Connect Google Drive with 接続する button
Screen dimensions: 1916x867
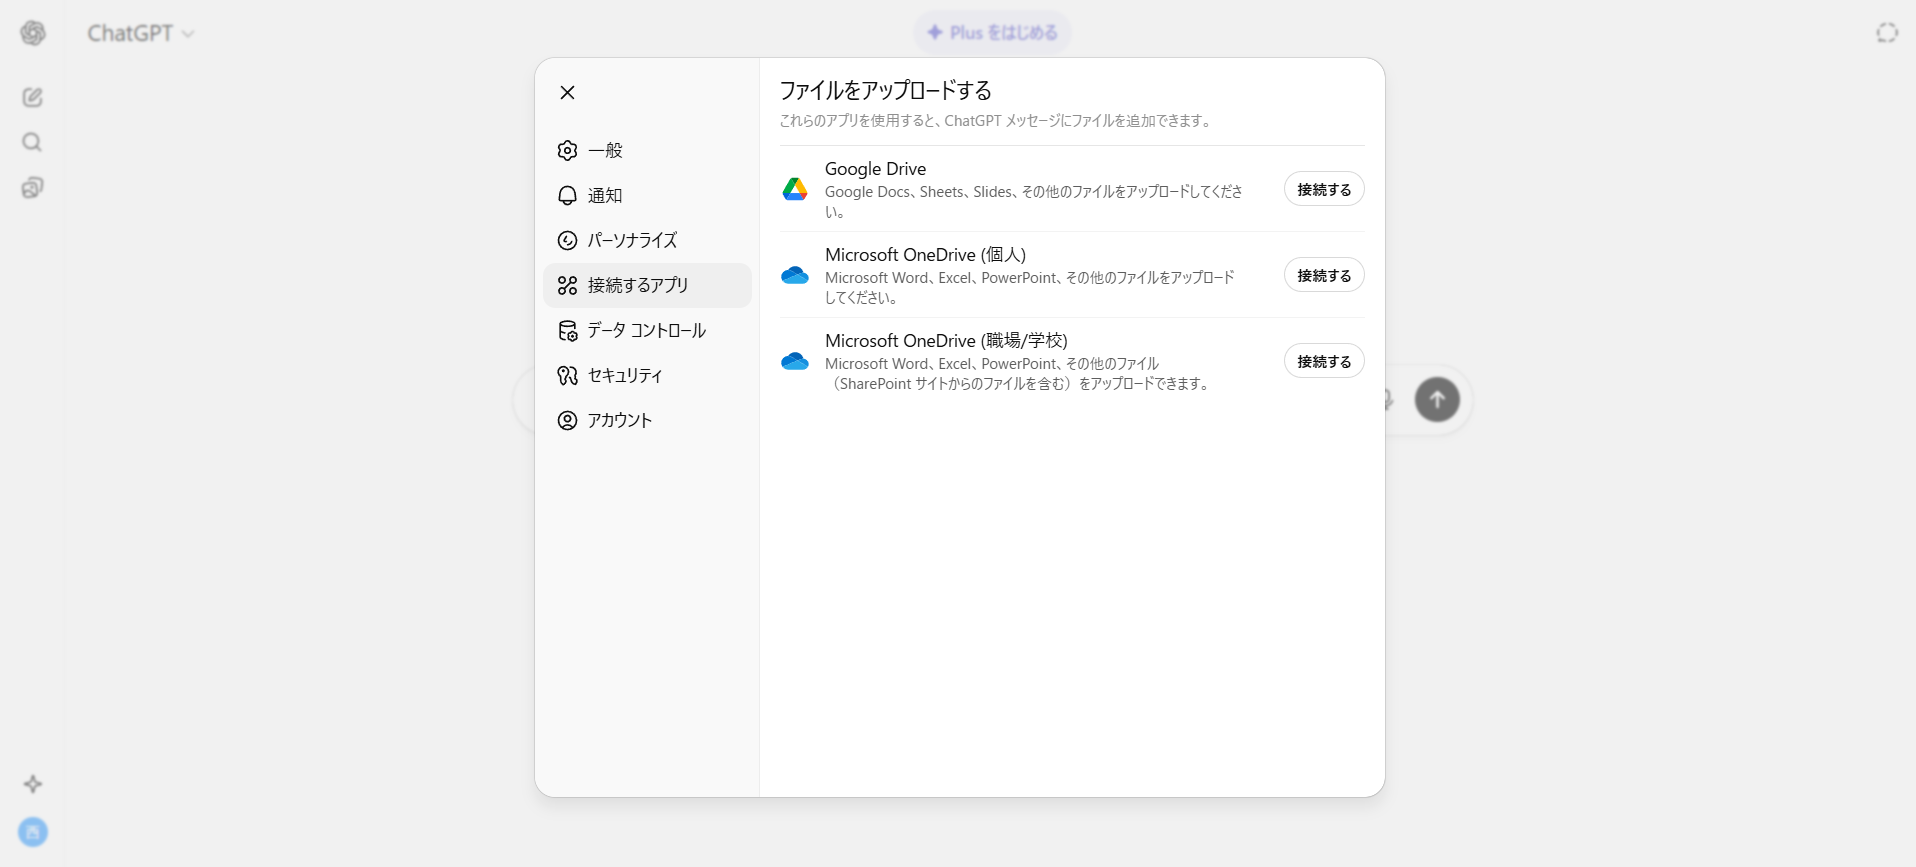[1323, 189]
